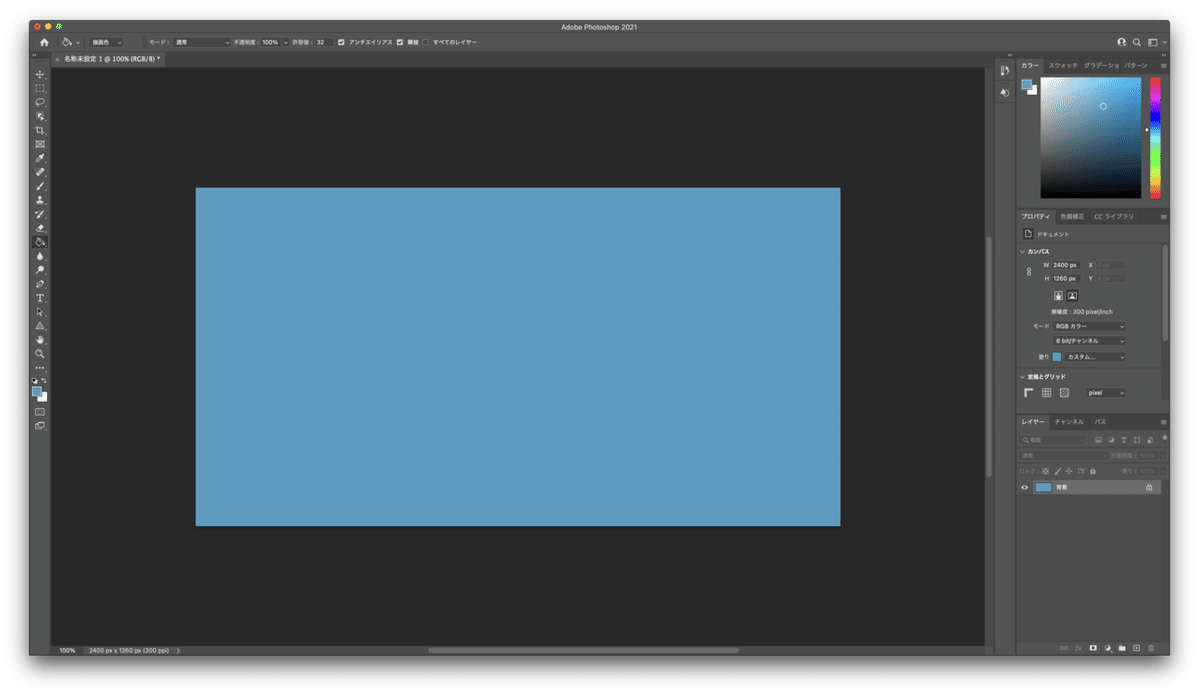Click the search magnifier icon top right

click(x=1138, y=43)
